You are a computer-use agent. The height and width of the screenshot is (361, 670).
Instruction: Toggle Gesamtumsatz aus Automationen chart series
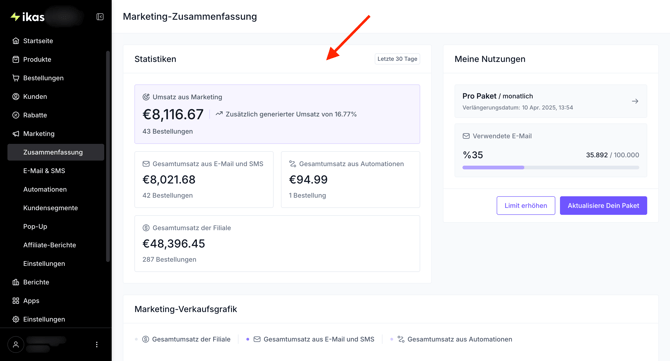[455, 339]
